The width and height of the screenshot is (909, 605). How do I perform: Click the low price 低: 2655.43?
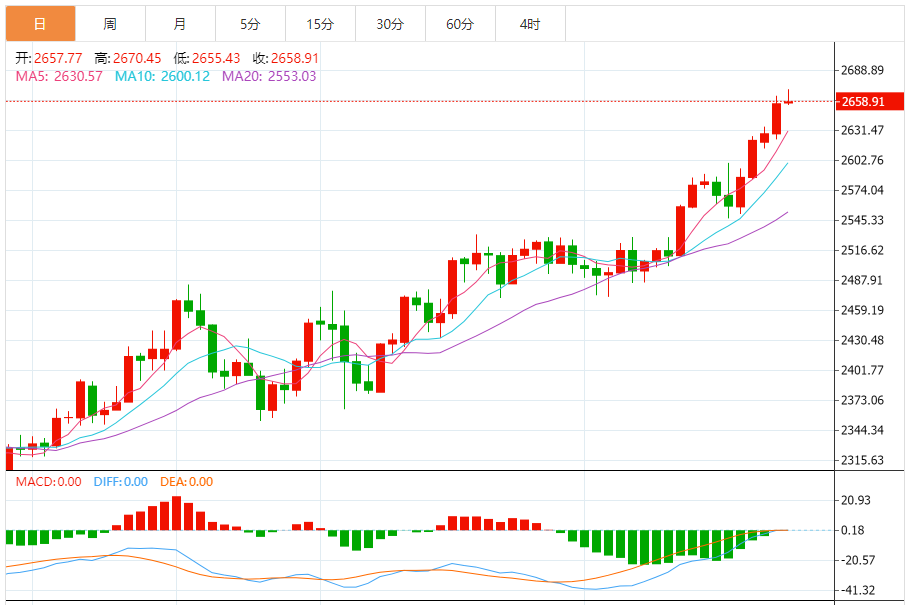coord(207,58)
